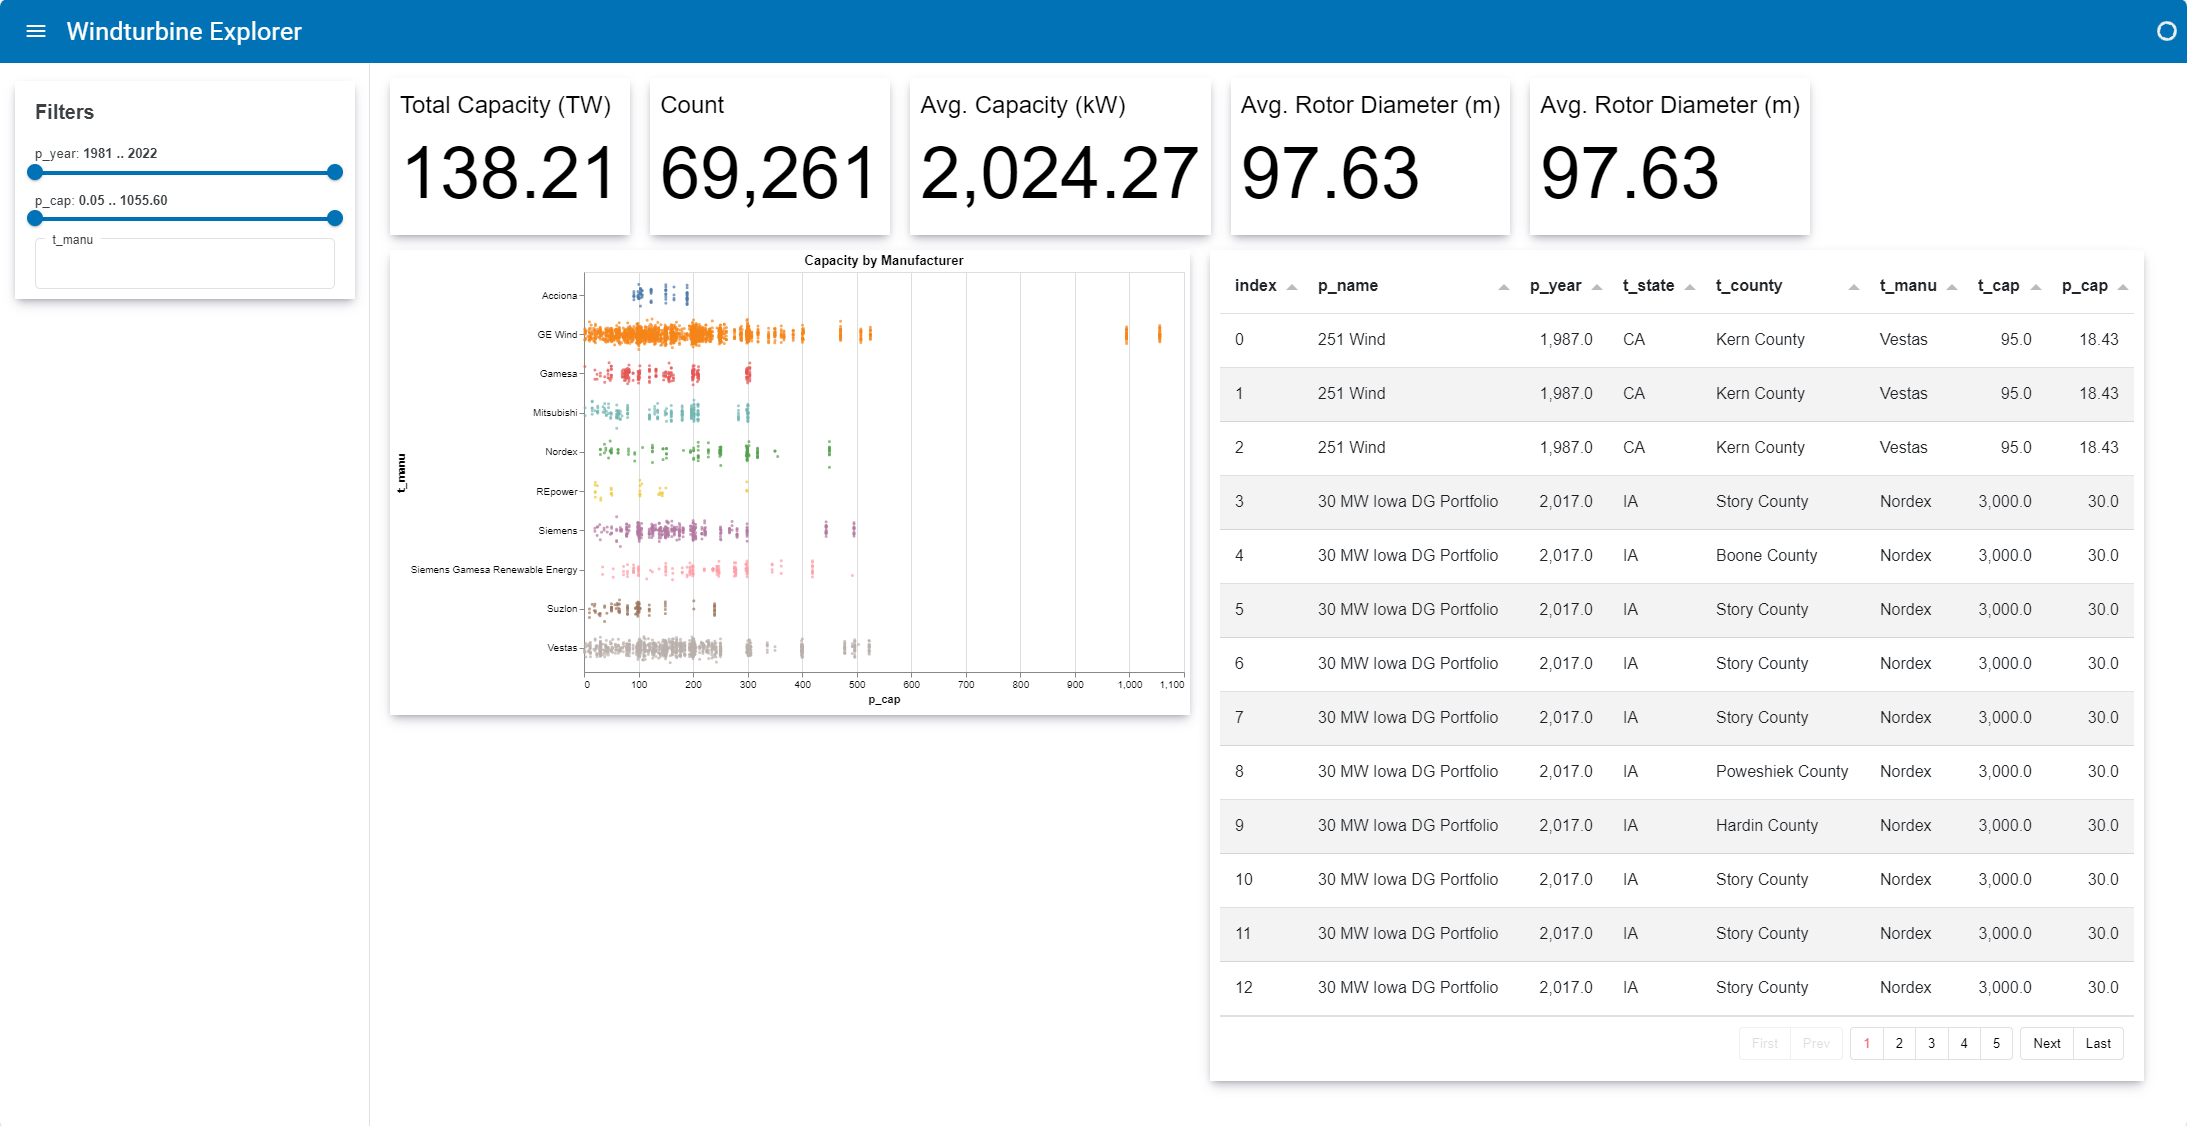Open the hamburger sidebar menu
2187x1126 pixels.
pyautogui.click(x=36, y=31)
